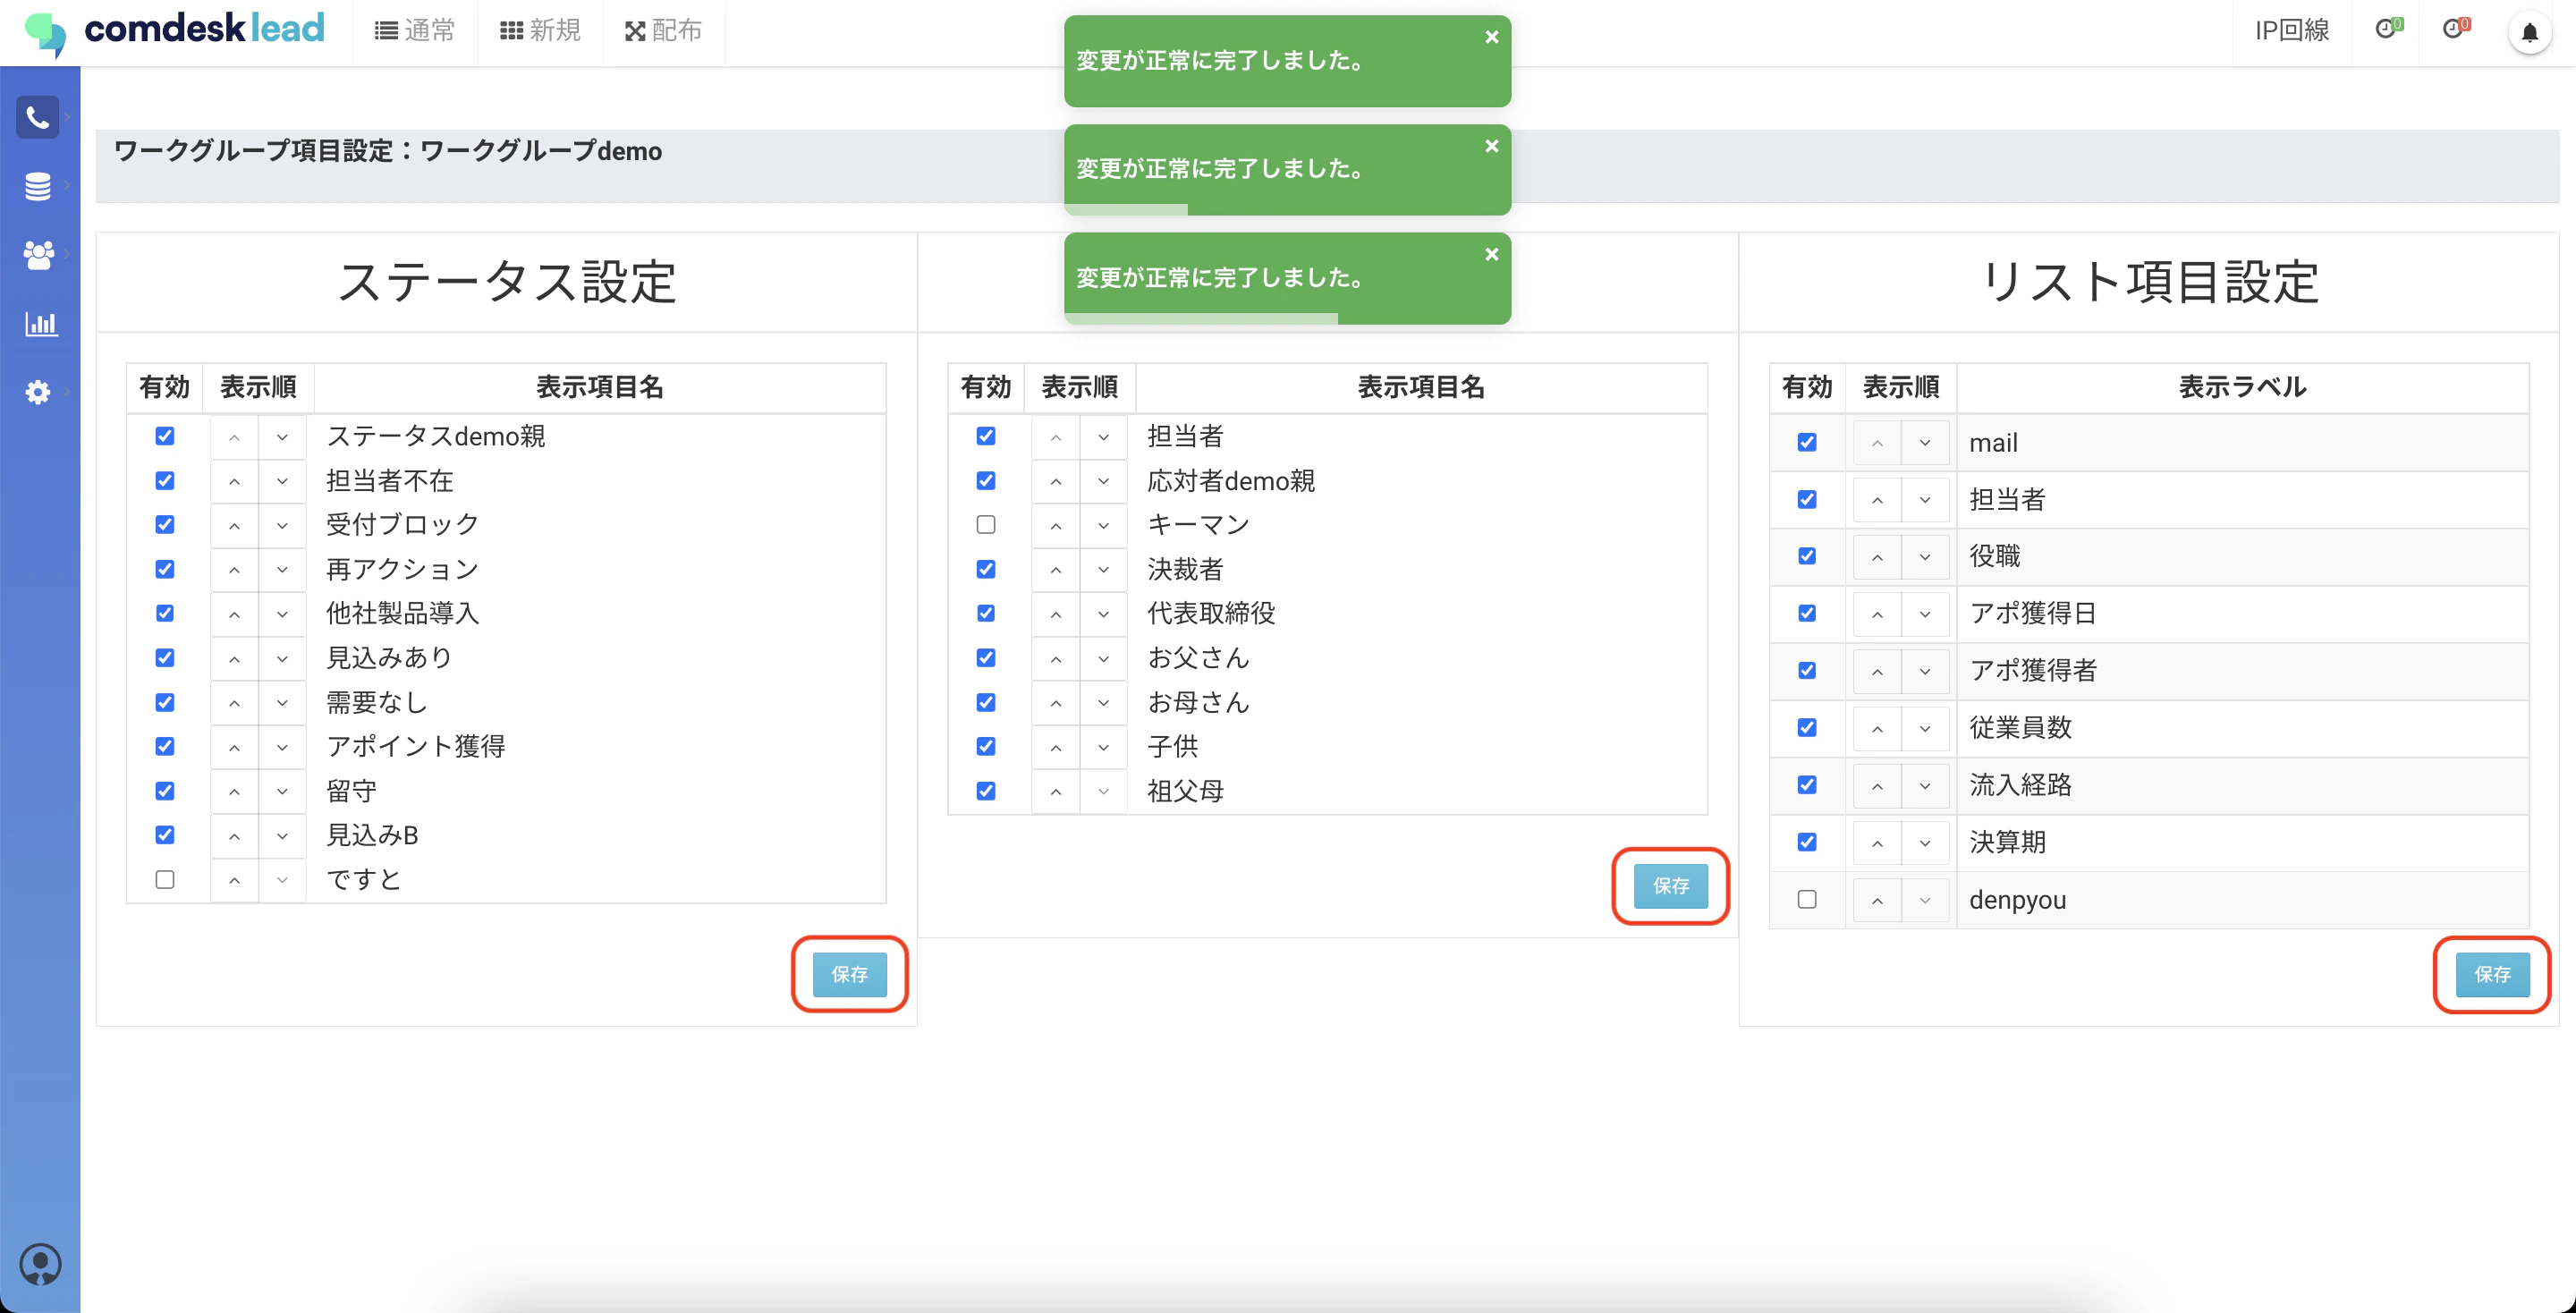
Task: Move アポイント獲得 up in the order
Action: click(234, 747)
